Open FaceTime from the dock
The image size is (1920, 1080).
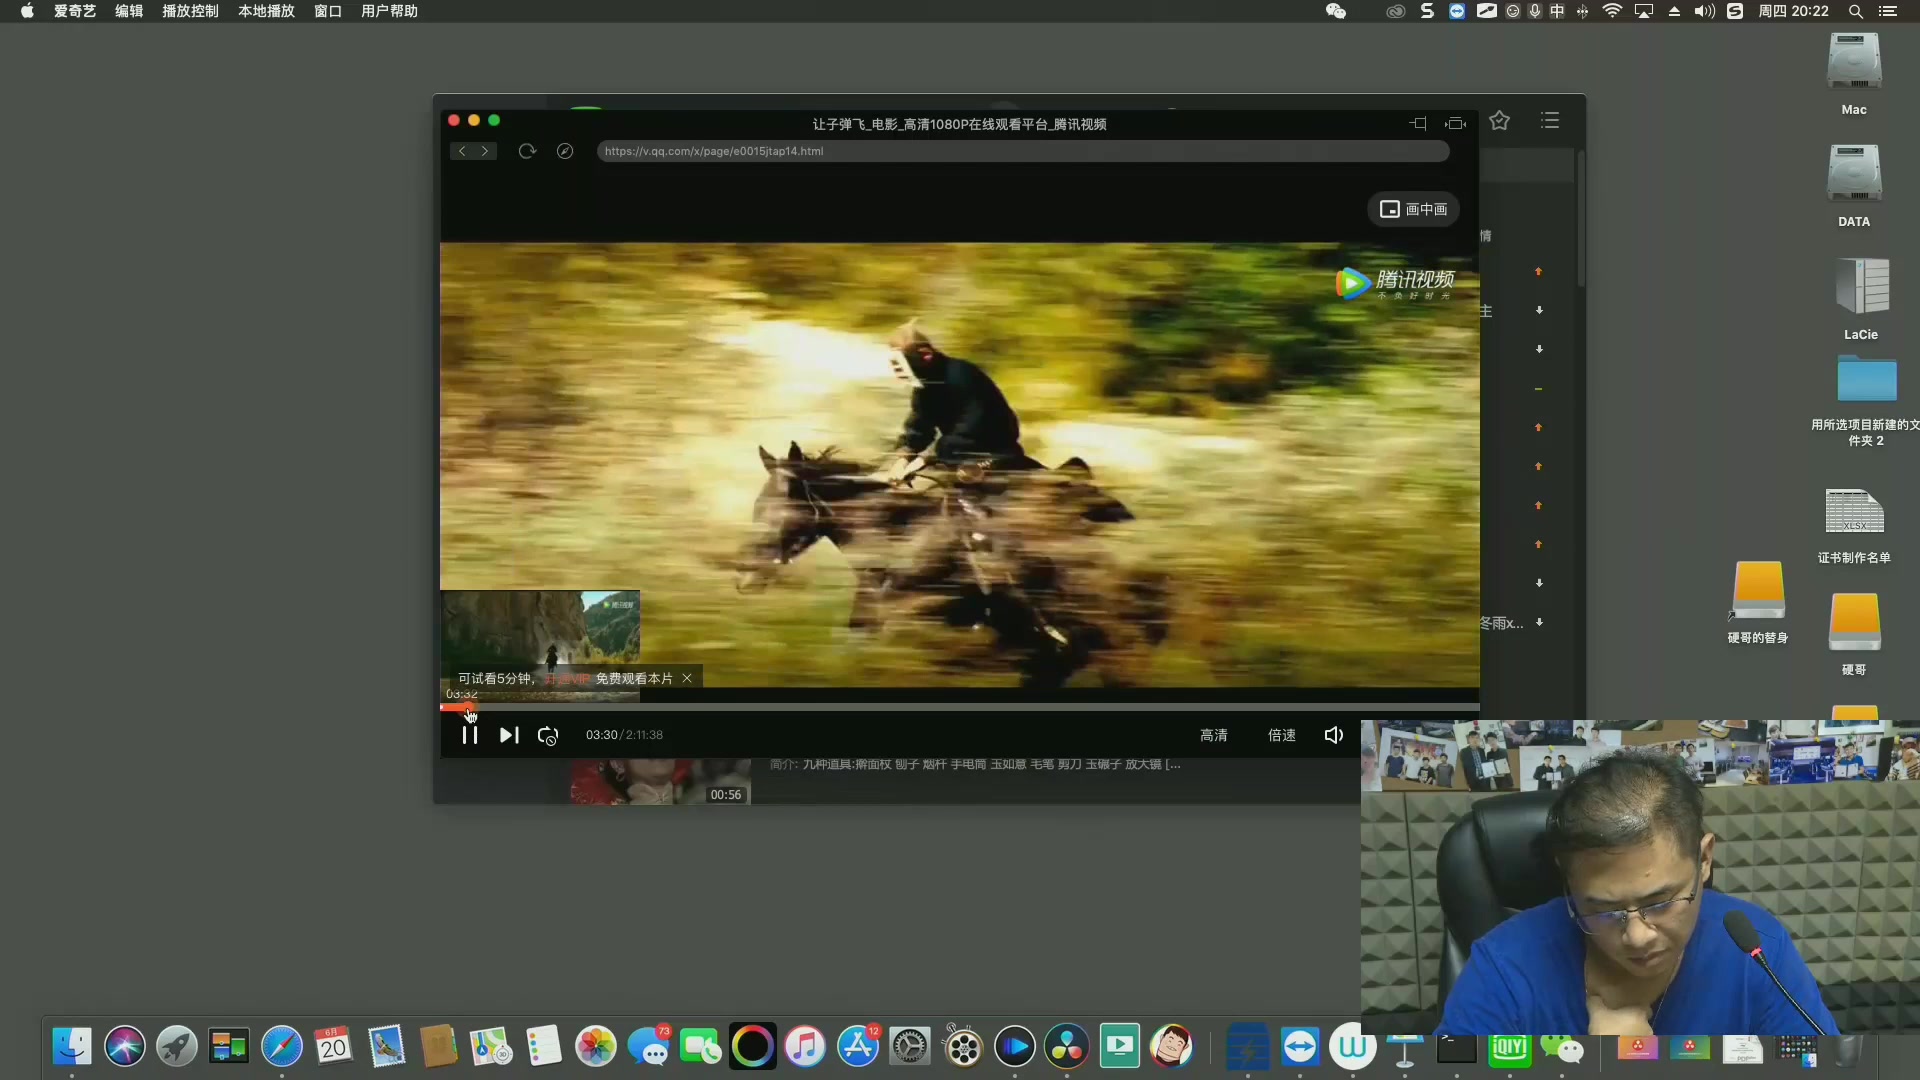point(701,1046)
